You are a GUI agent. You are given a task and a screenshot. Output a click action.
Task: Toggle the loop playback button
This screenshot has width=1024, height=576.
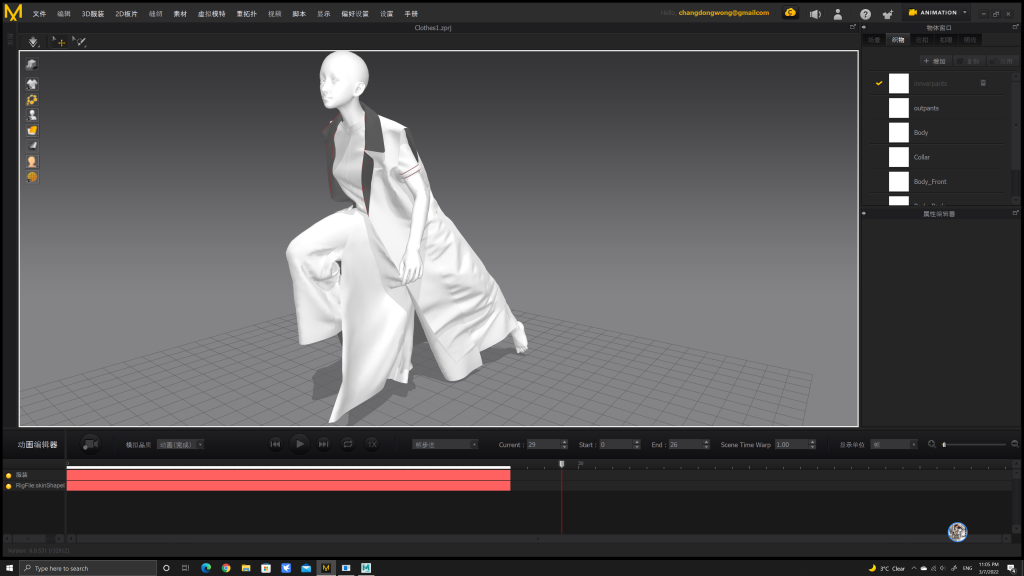[348, 444]
